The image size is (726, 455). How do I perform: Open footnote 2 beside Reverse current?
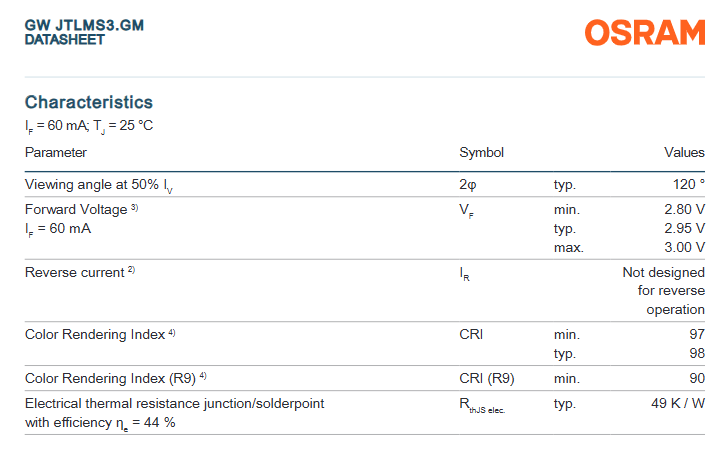click(131, 271)
